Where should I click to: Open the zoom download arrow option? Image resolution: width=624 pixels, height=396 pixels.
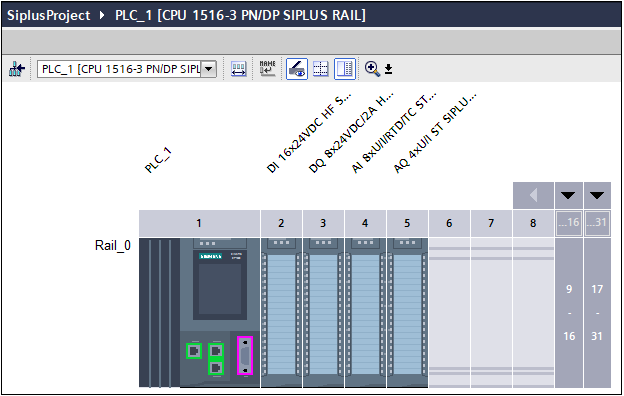(x=388, y=69)
